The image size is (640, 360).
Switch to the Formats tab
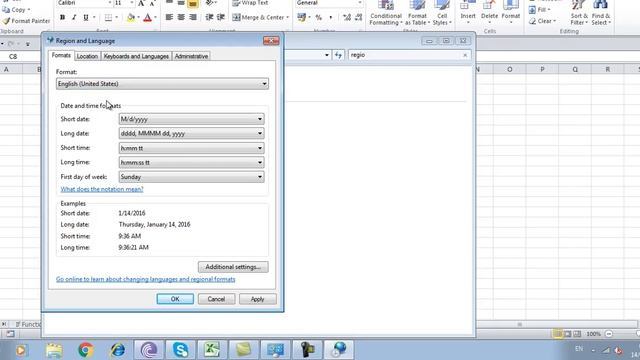(61, 56)
